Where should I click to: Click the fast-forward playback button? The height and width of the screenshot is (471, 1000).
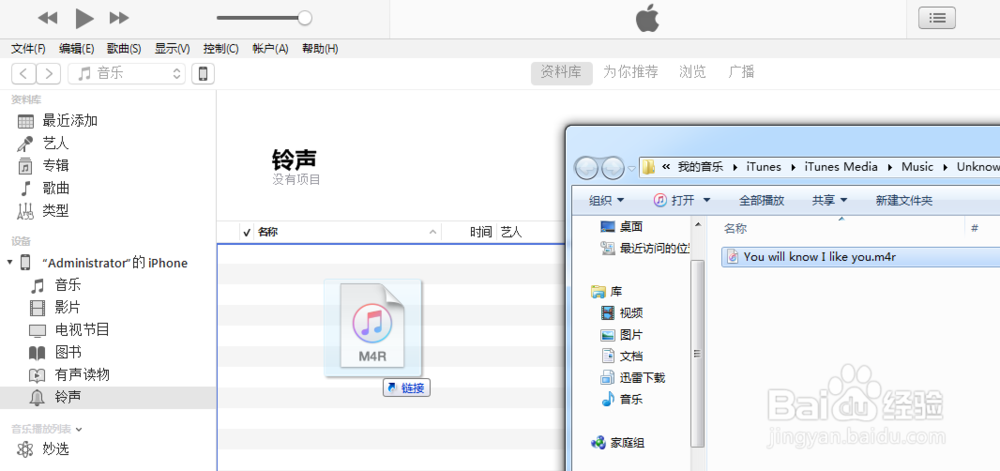click(119, 18)
